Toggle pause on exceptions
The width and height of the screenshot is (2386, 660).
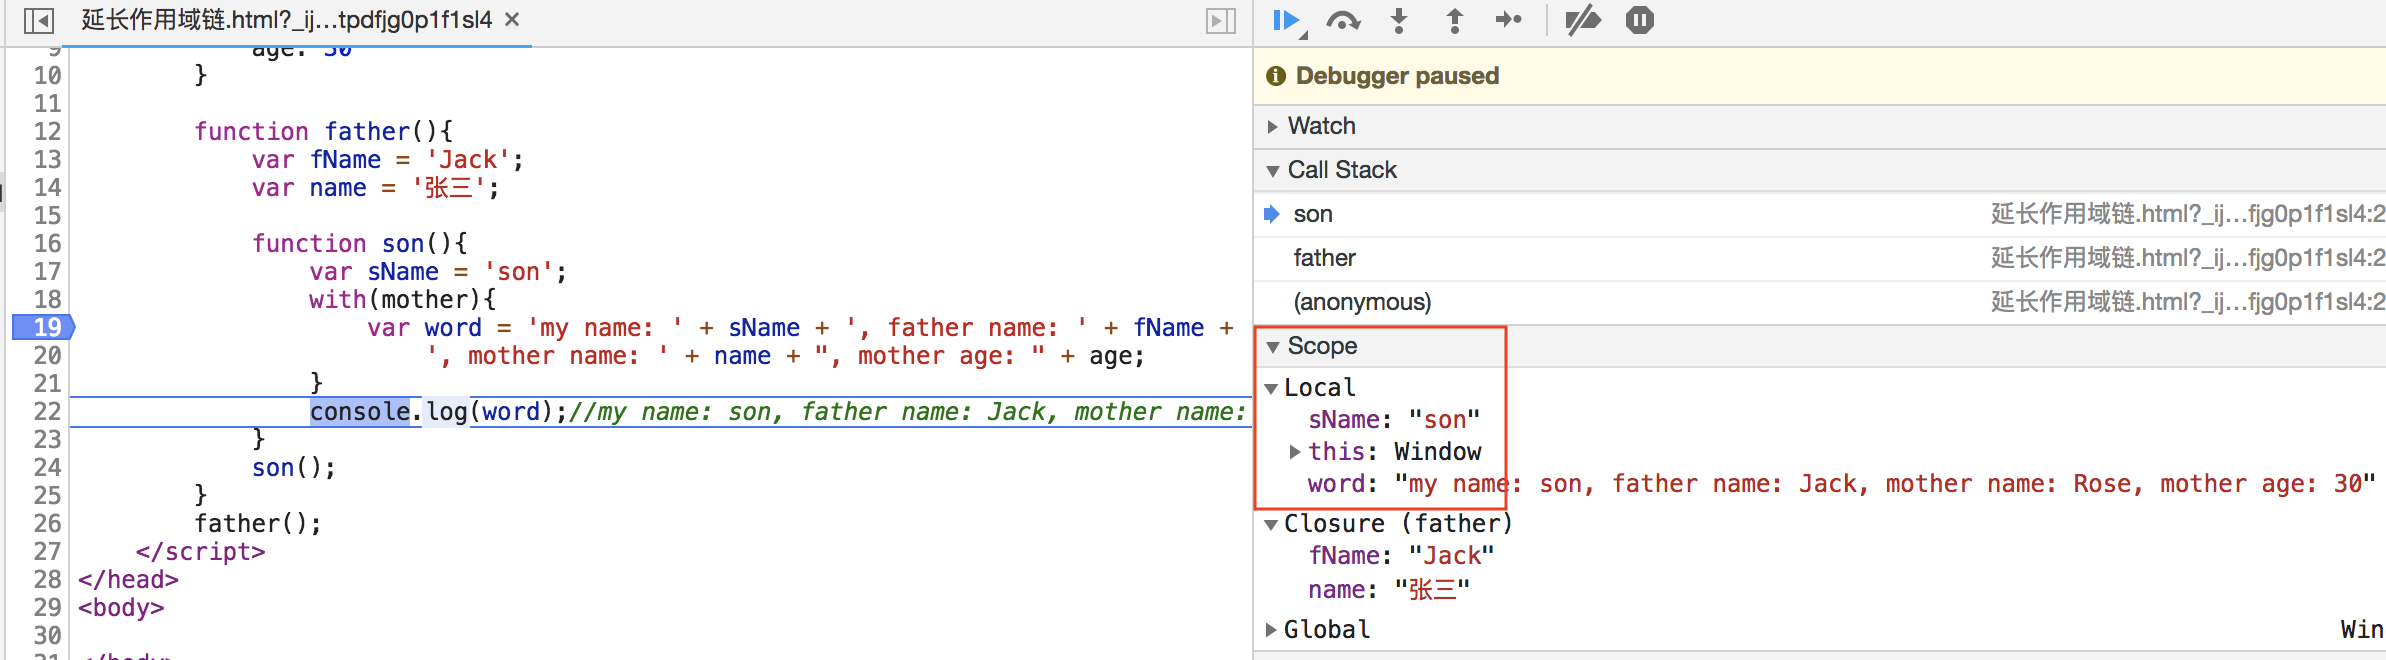pyautogui.click(x=1640, y=20)
